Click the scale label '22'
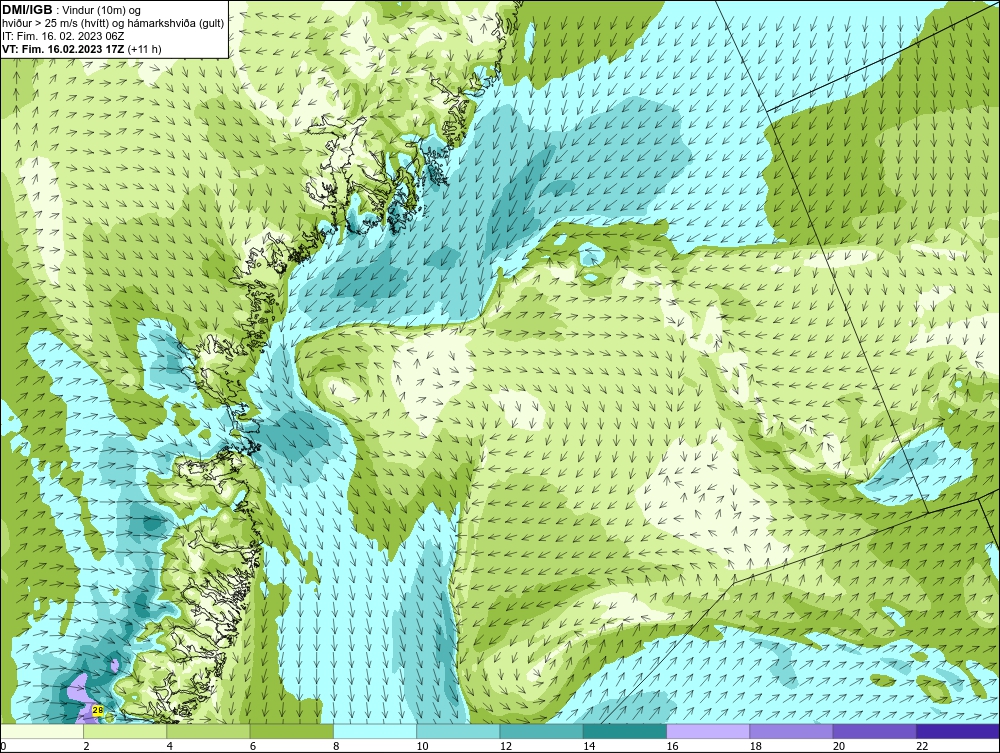This screenshot has width=1000, height=753. coord(922,746)
